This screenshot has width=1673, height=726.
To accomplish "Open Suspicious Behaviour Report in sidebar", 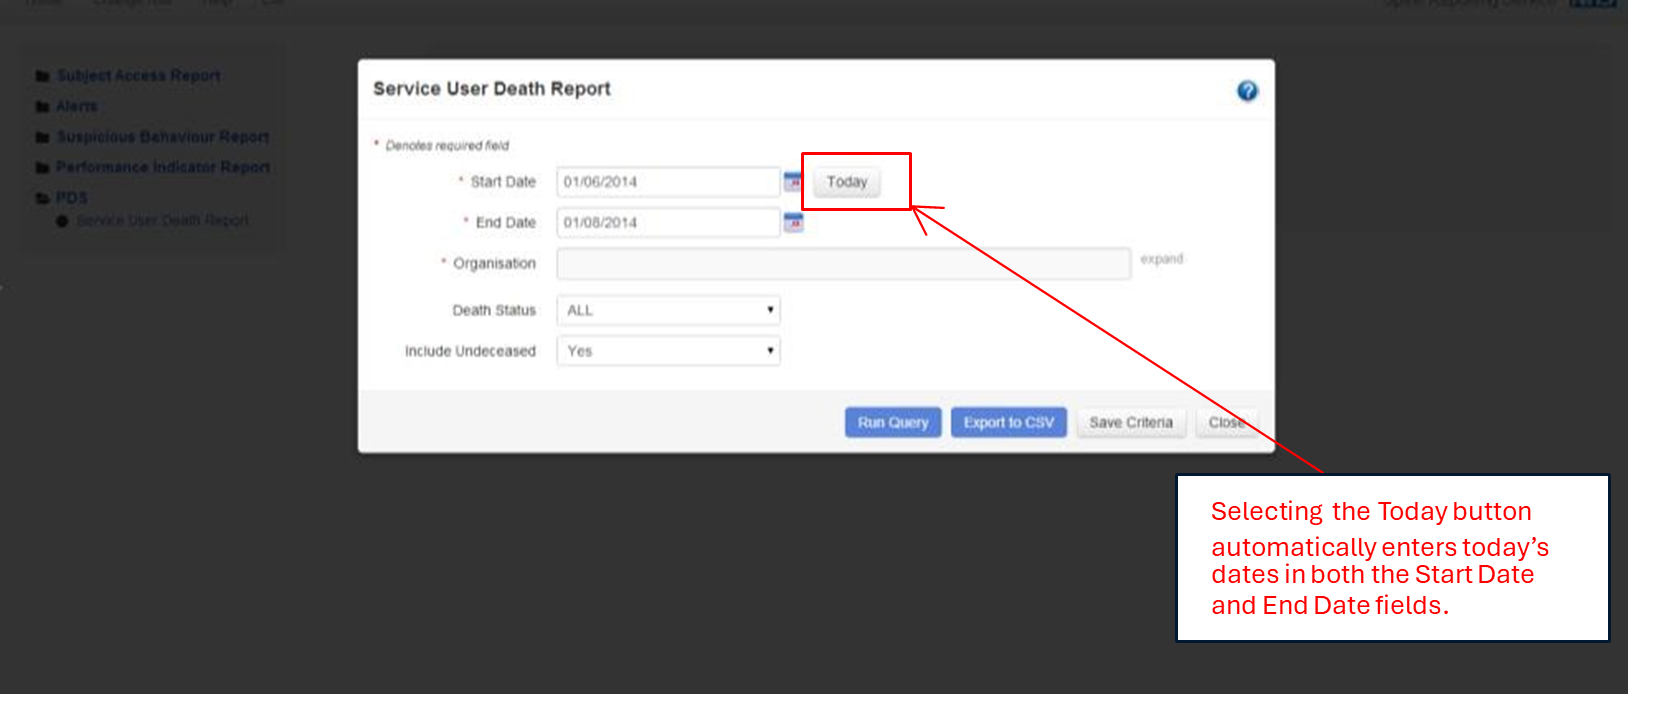I will 163,137.
